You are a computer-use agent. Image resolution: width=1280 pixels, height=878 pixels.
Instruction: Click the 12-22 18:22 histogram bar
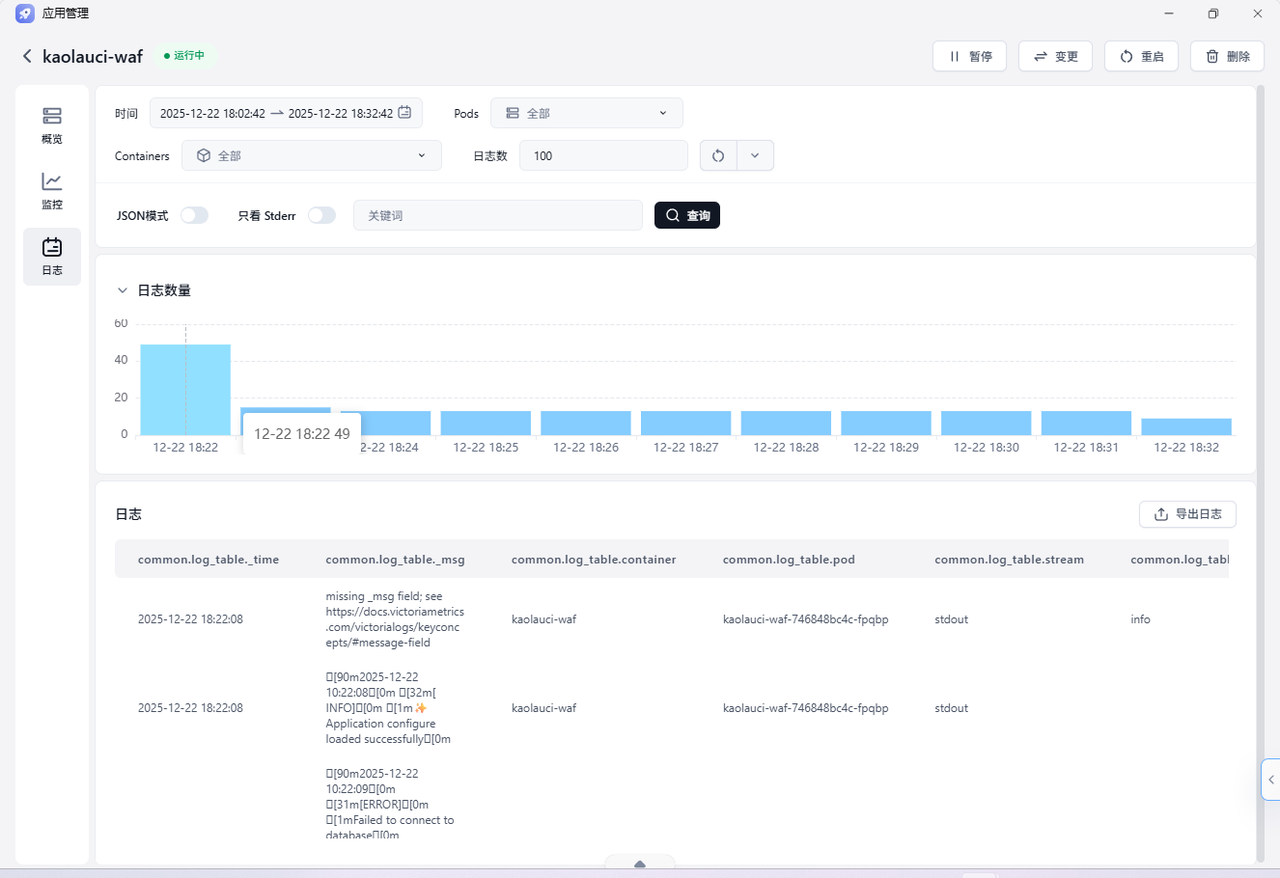[x=185, y=389]
